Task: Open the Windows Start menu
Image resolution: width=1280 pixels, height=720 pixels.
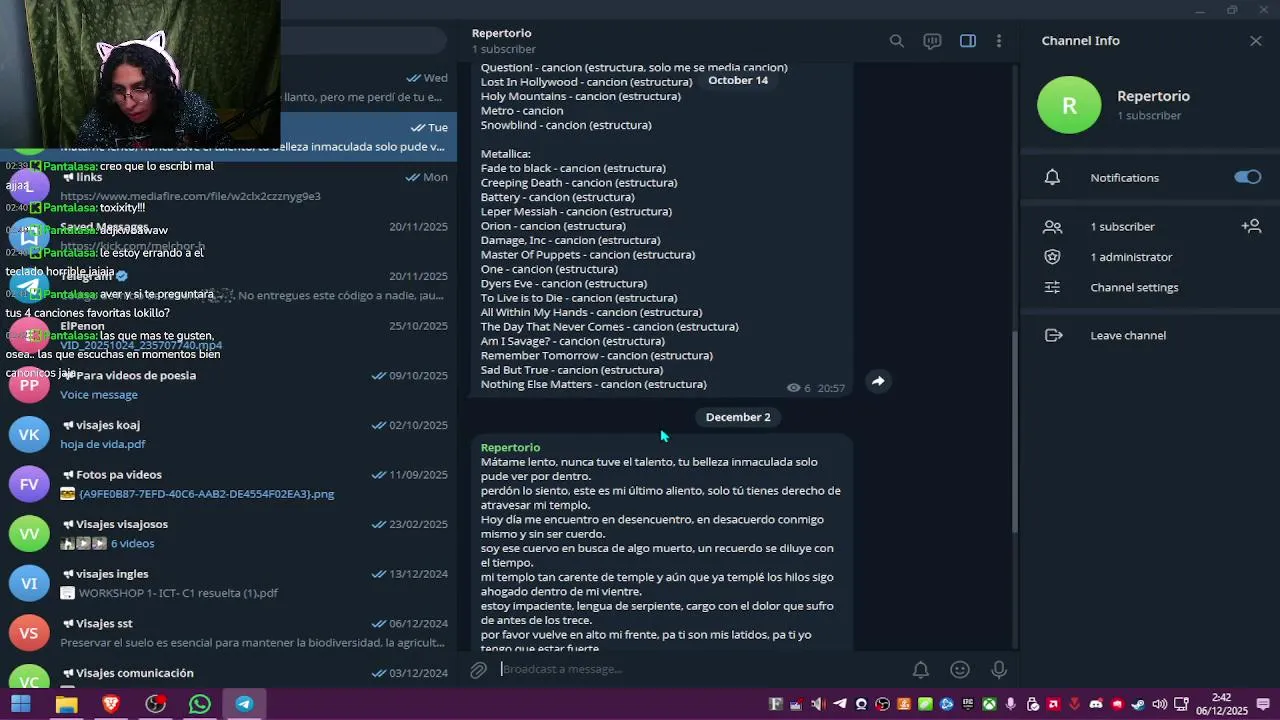Action: pyautogui.click(x=20, y=704)
